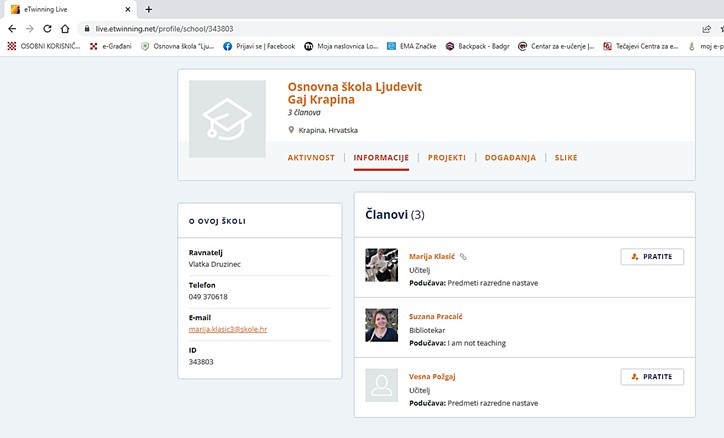Viewport: 724px width, 438px height.
Task: Select the INFORMACIJE tab
Action: coord(381,157)
